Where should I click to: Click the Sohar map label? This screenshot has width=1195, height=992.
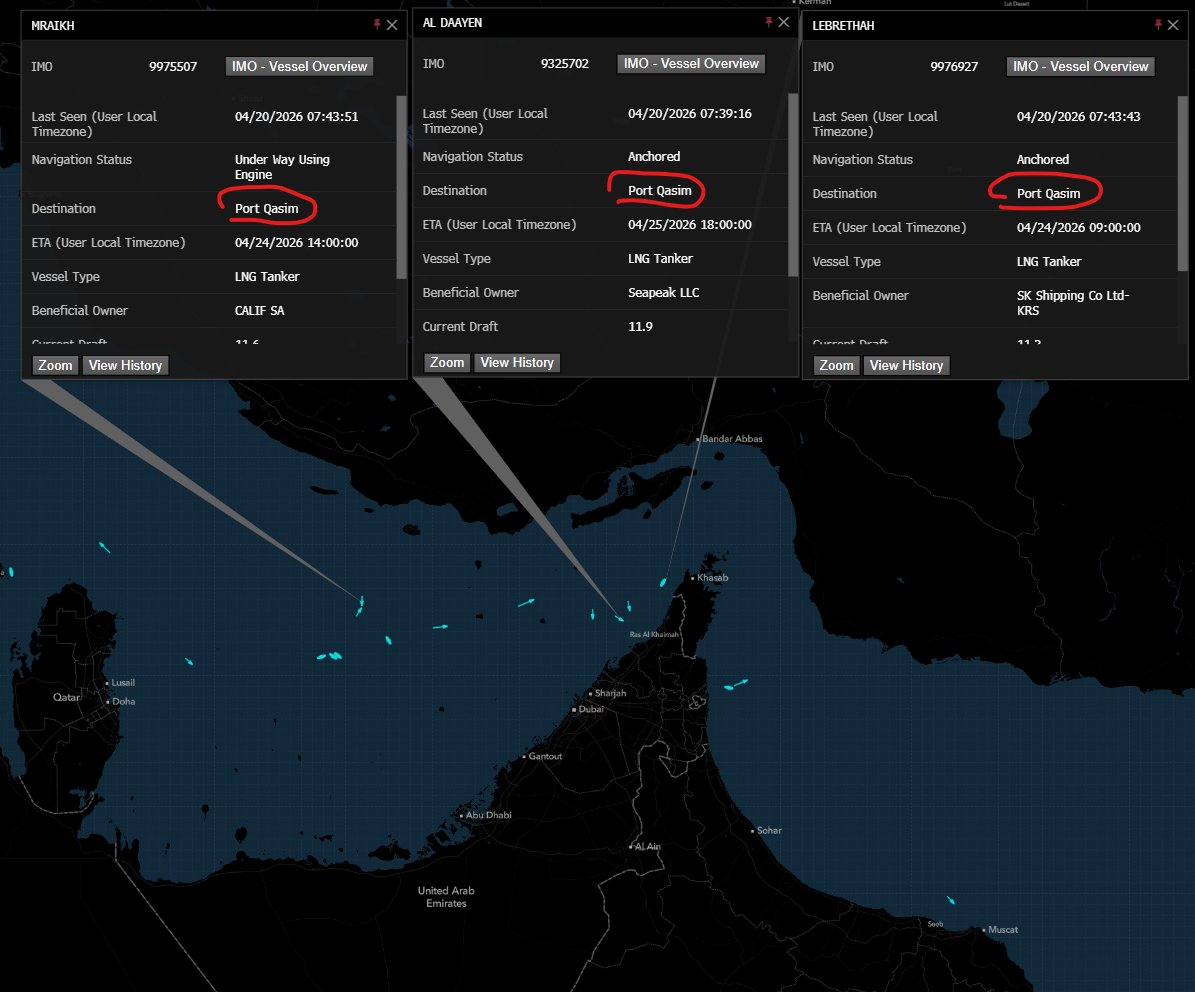point(769,830)
